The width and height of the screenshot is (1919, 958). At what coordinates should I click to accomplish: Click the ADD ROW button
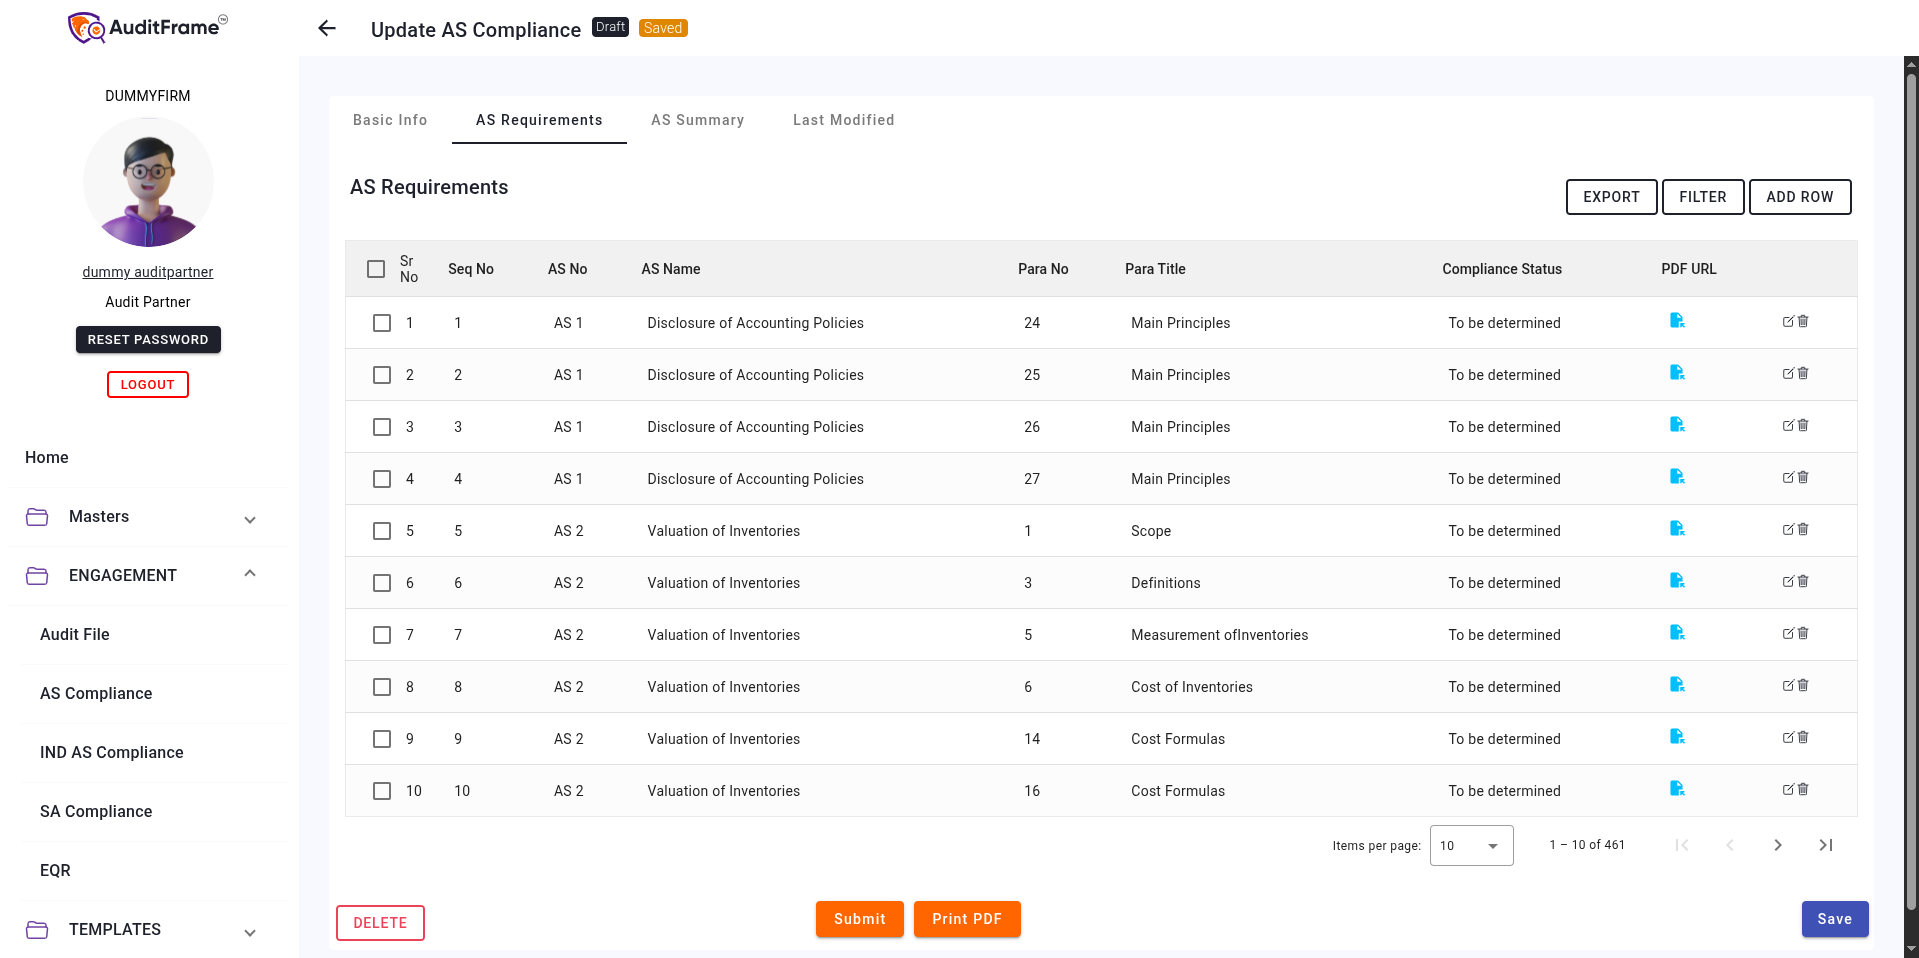pyautogui.click(x=1799, y=197)
